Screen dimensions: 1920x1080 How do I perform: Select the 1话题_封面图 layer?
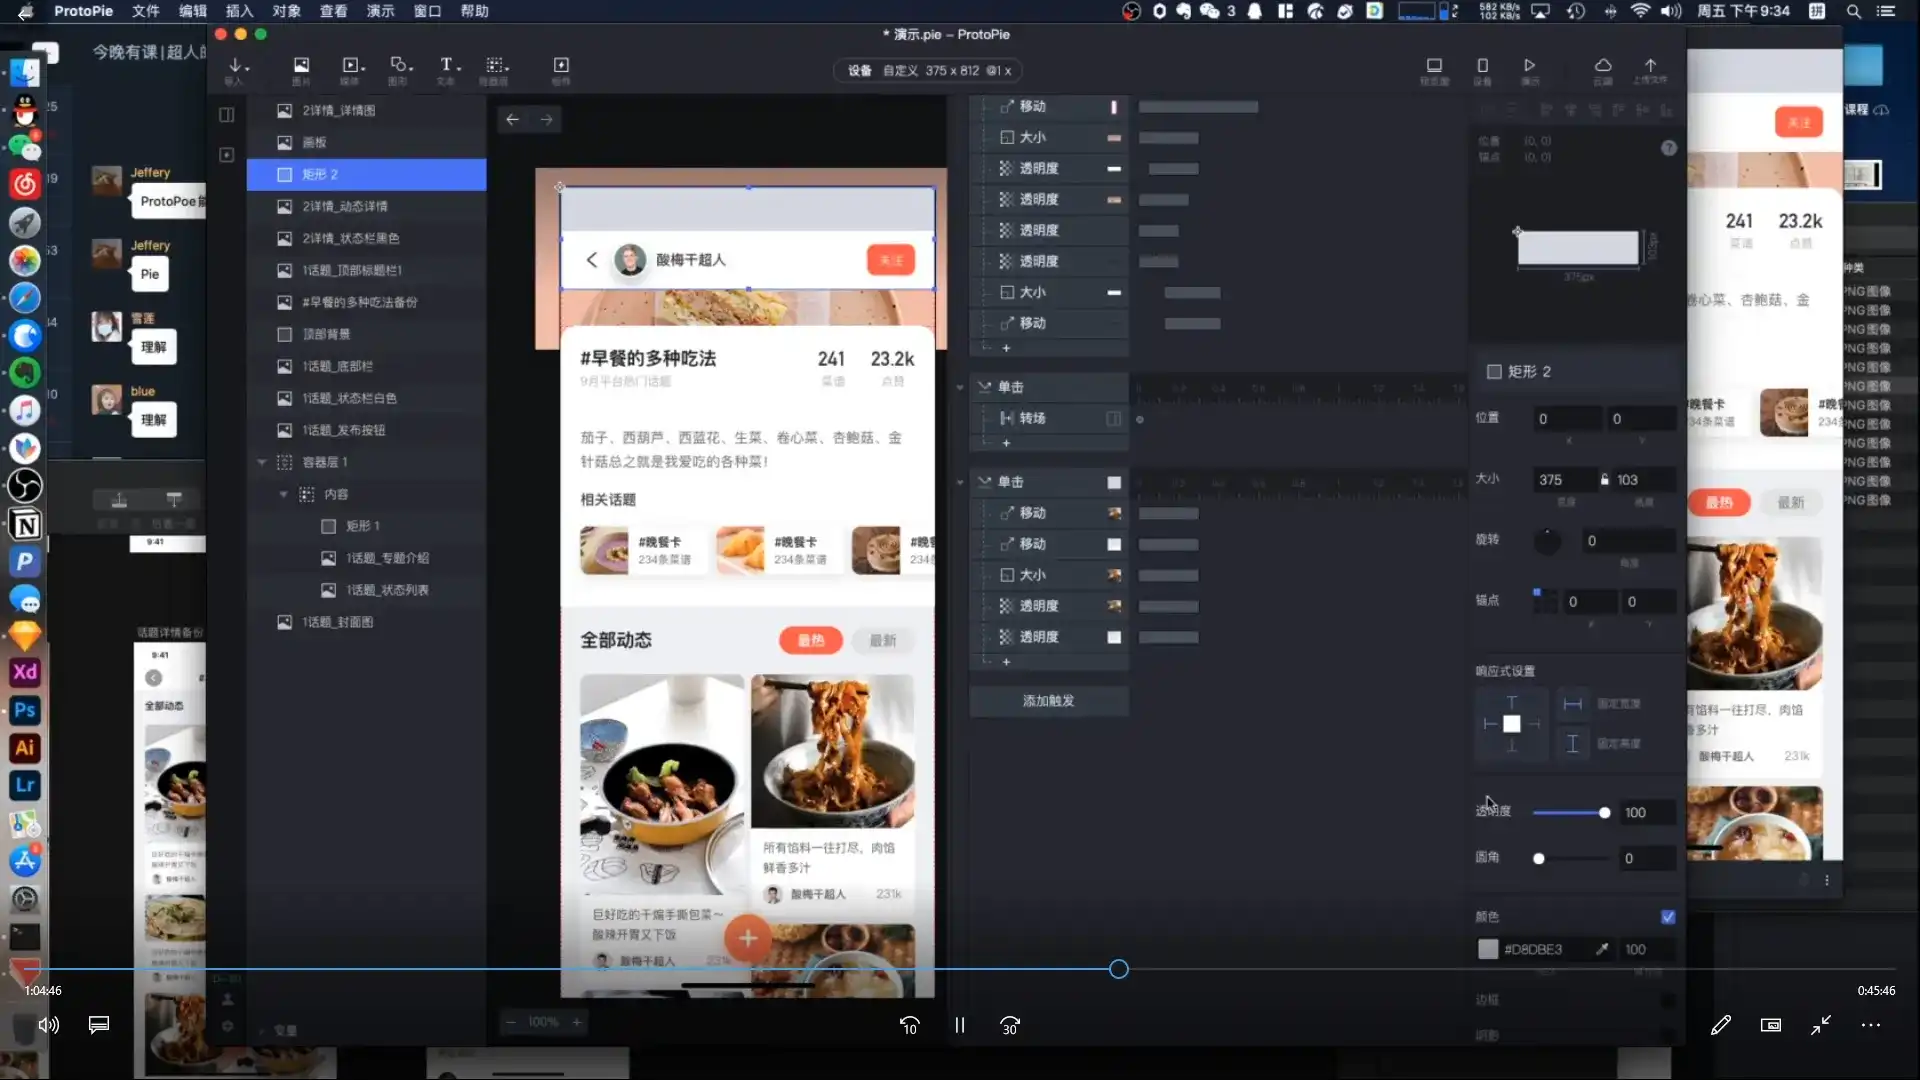click(x=338, y=622)
